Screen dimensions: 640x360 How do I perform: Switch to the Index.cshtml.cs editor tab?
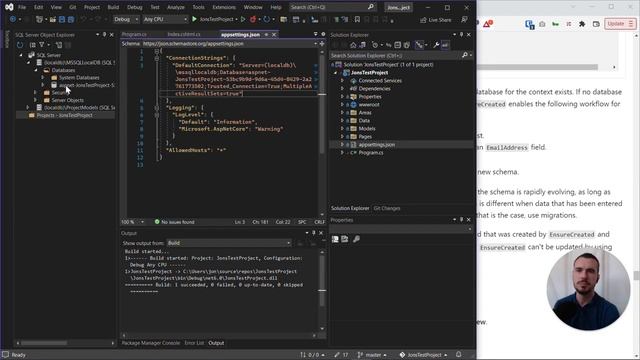(184, 35)
